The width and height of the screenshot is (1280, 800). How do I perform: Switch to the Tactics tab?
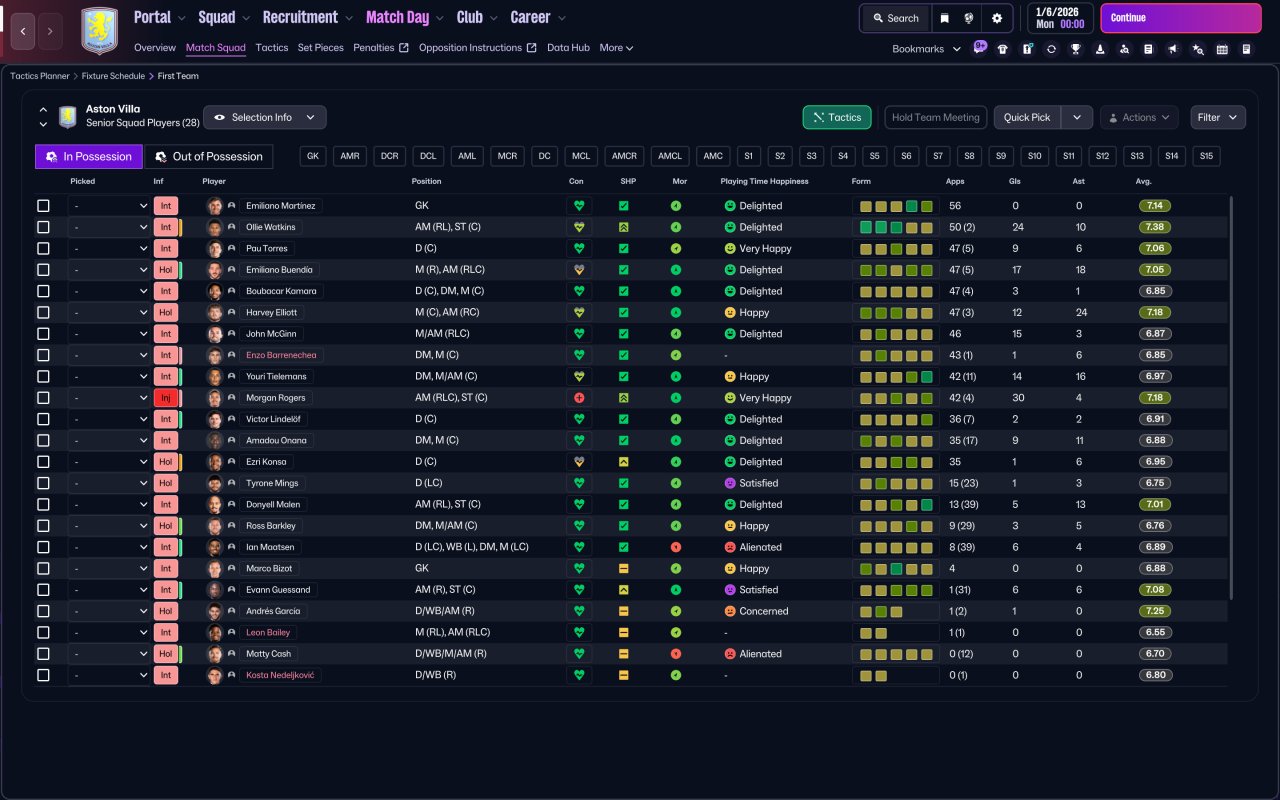[x=272, y=48]
